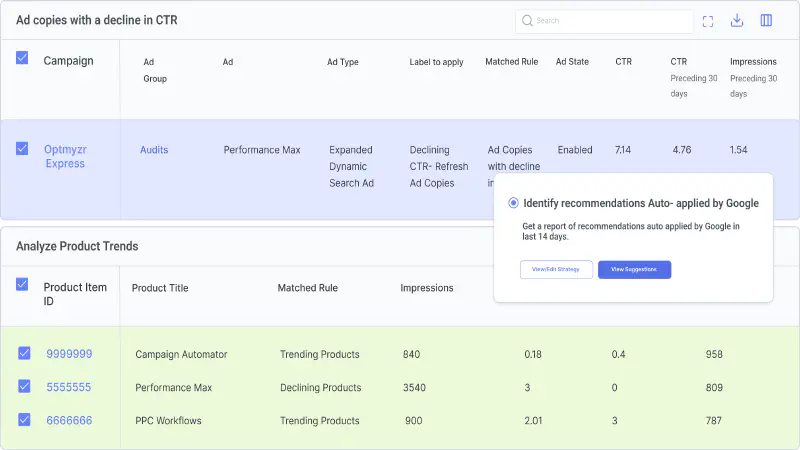Open the column chooser icon
The height and width of the screenshot is (450, 800).
tap(766, 20)
